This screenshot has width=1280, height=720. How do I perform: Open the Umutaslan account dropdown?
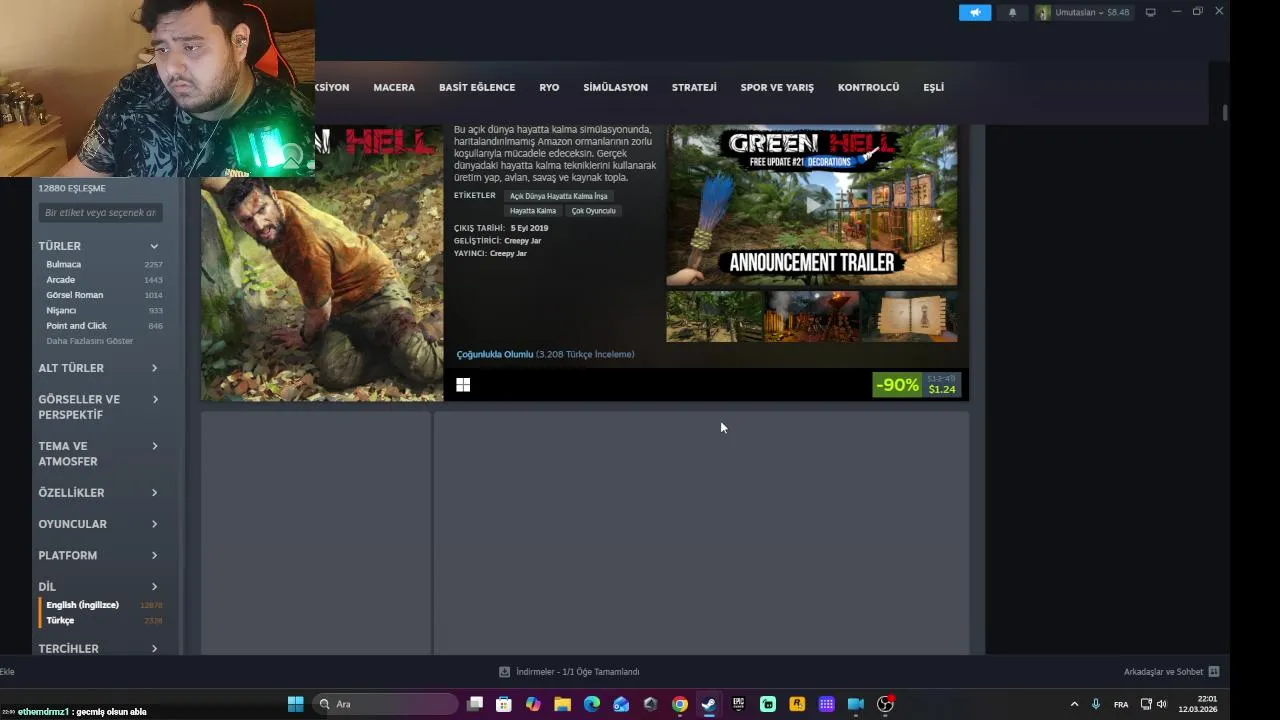1083,12
